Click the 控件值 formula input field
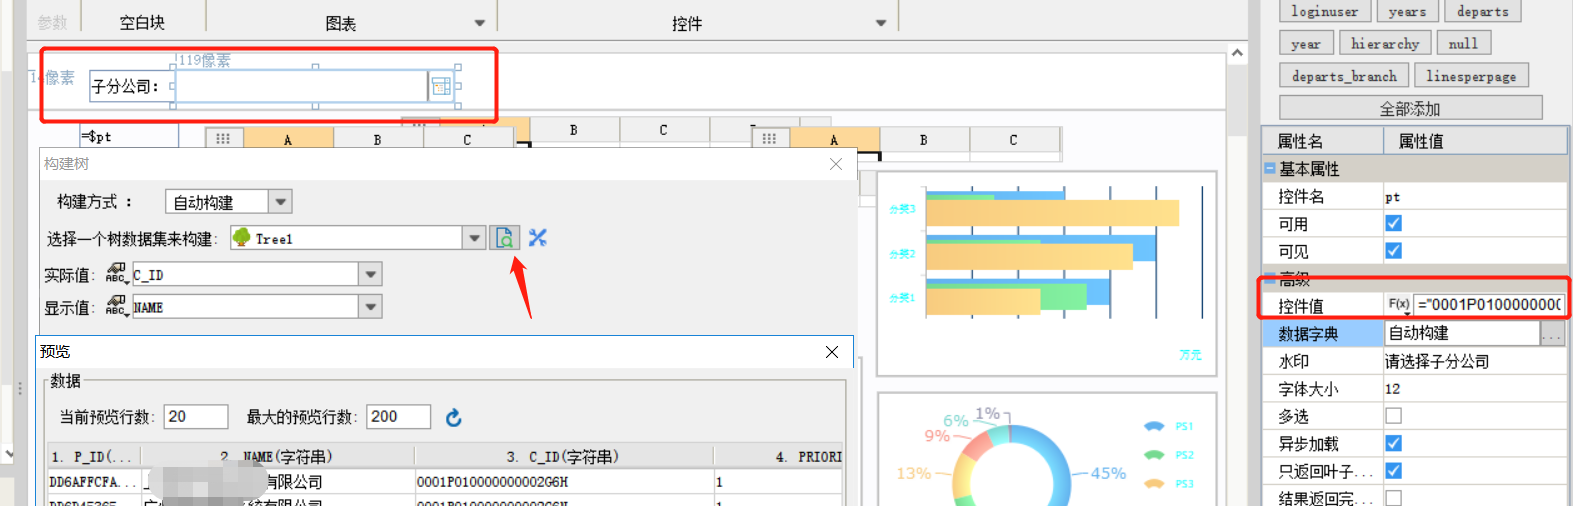The width and height of the screenshot is (1573, 506). point(1489,304)
